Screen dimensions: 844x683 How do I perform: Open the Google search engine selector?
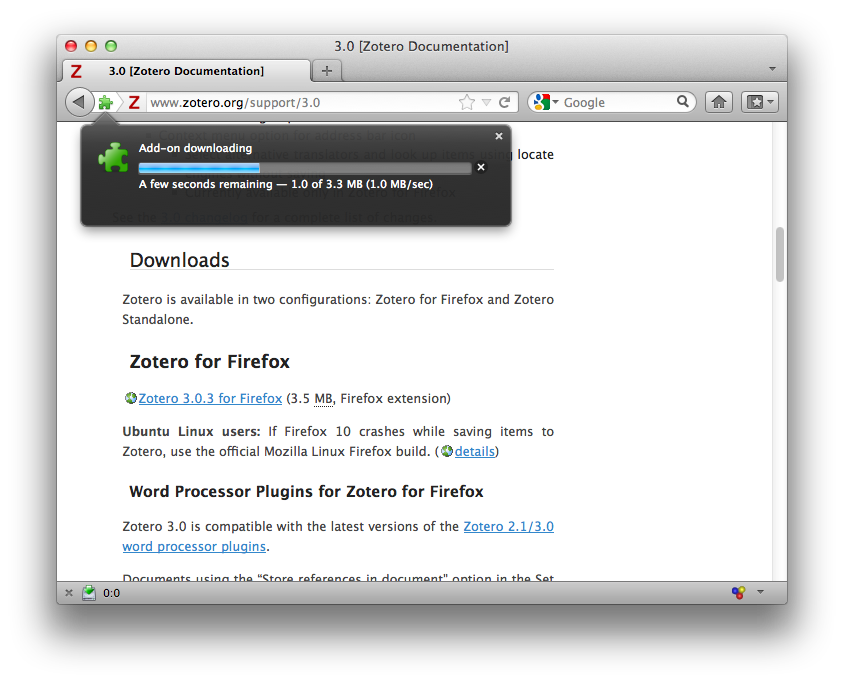pyautogui.click(x=546, y=102)
